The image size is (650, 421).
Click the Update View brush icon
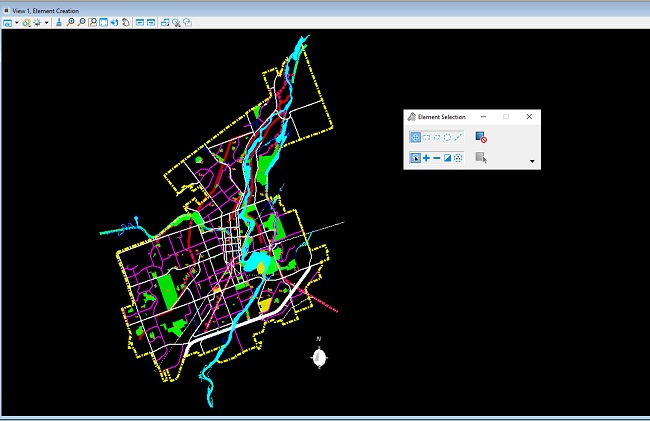59,22
